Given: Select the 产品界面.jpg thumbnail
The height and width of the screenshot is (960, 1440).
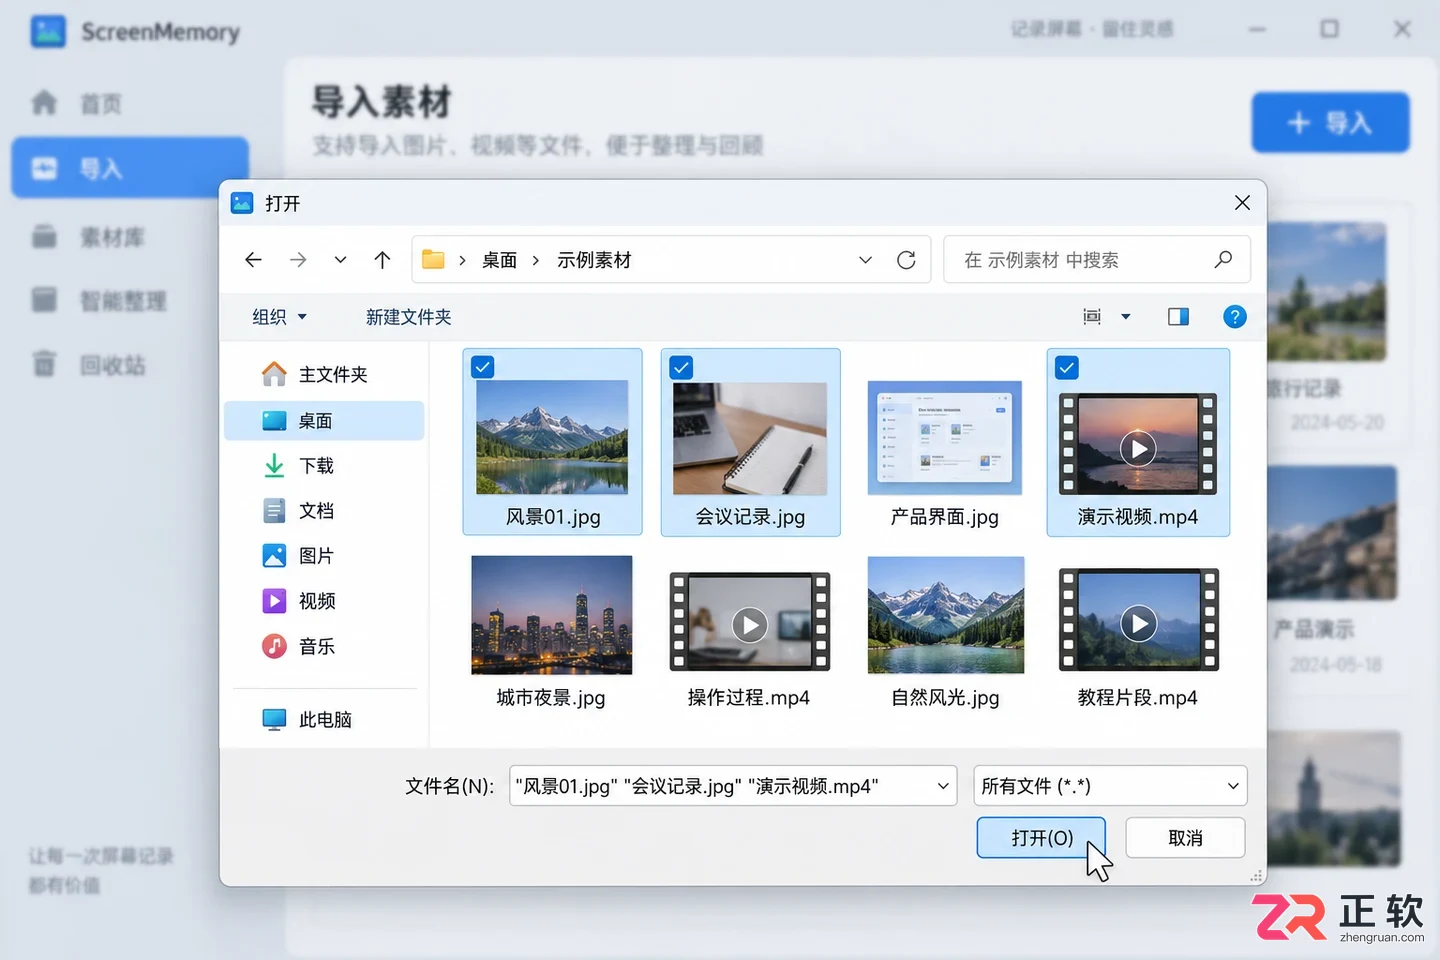Looking at the screenshot, I should point(945,438).
